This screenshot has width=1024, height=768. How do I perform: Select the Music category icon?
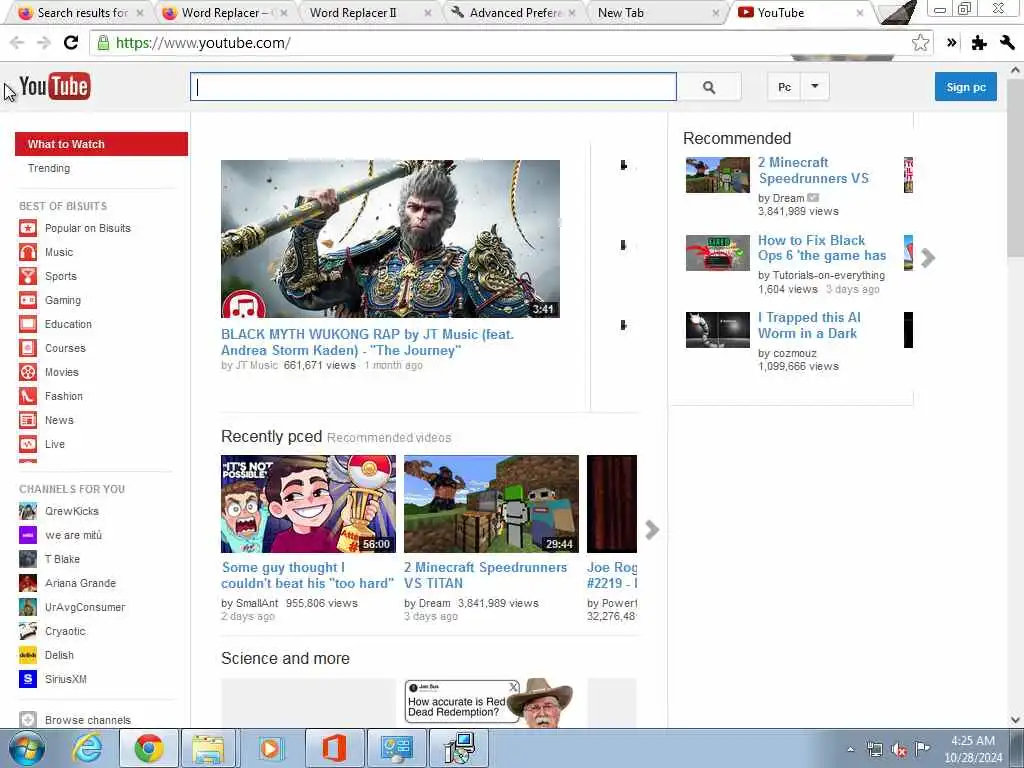27,252
